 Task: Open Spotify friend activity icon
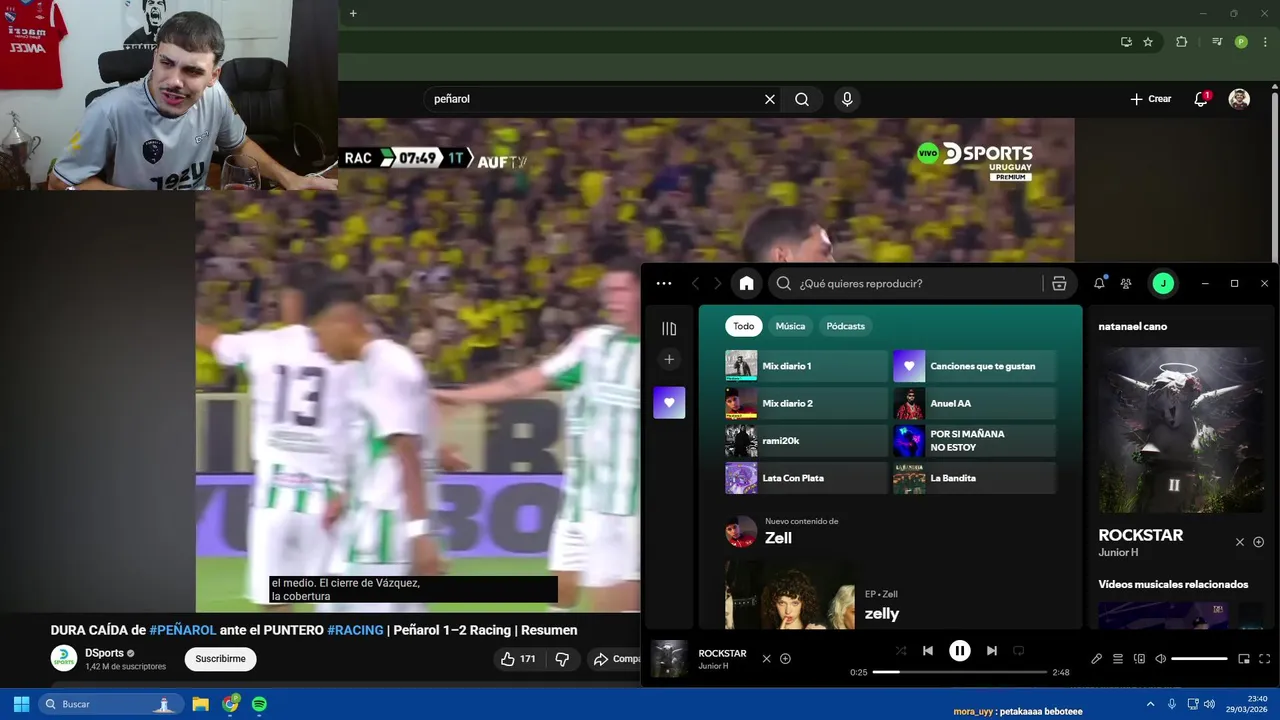[x=1126, y=284]
